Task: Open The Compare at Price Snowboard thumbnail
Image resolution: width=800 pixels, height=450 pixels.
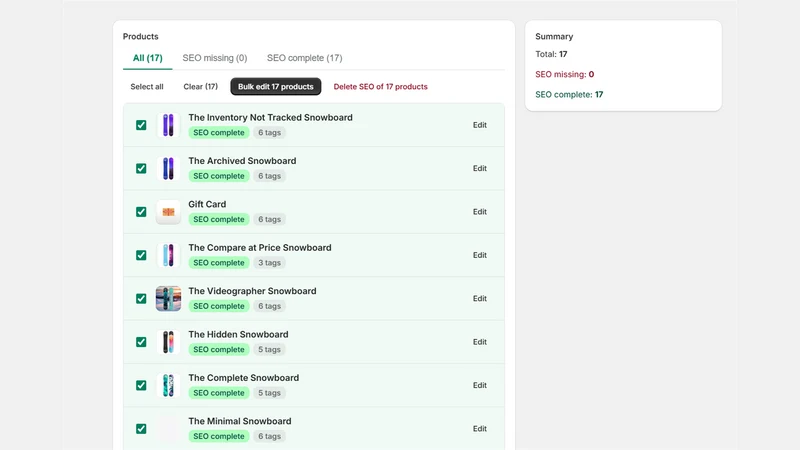Action: coord(168,255)
